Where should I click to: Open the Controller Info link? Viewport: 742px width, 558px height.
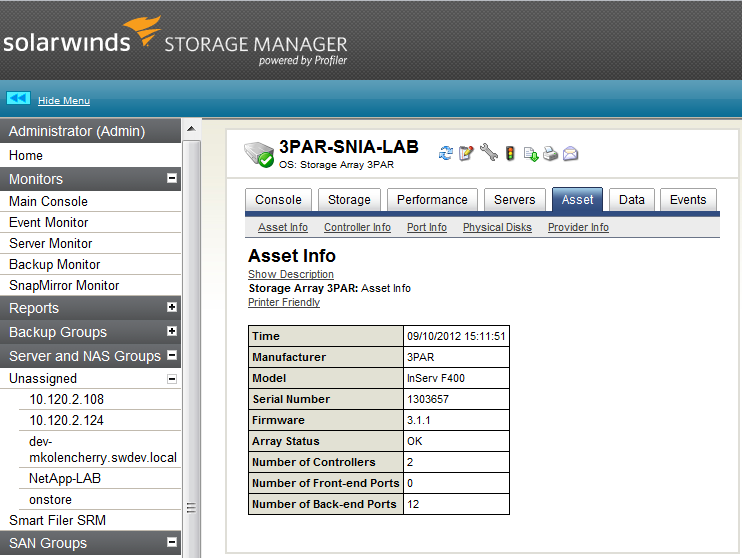(357, 227)
